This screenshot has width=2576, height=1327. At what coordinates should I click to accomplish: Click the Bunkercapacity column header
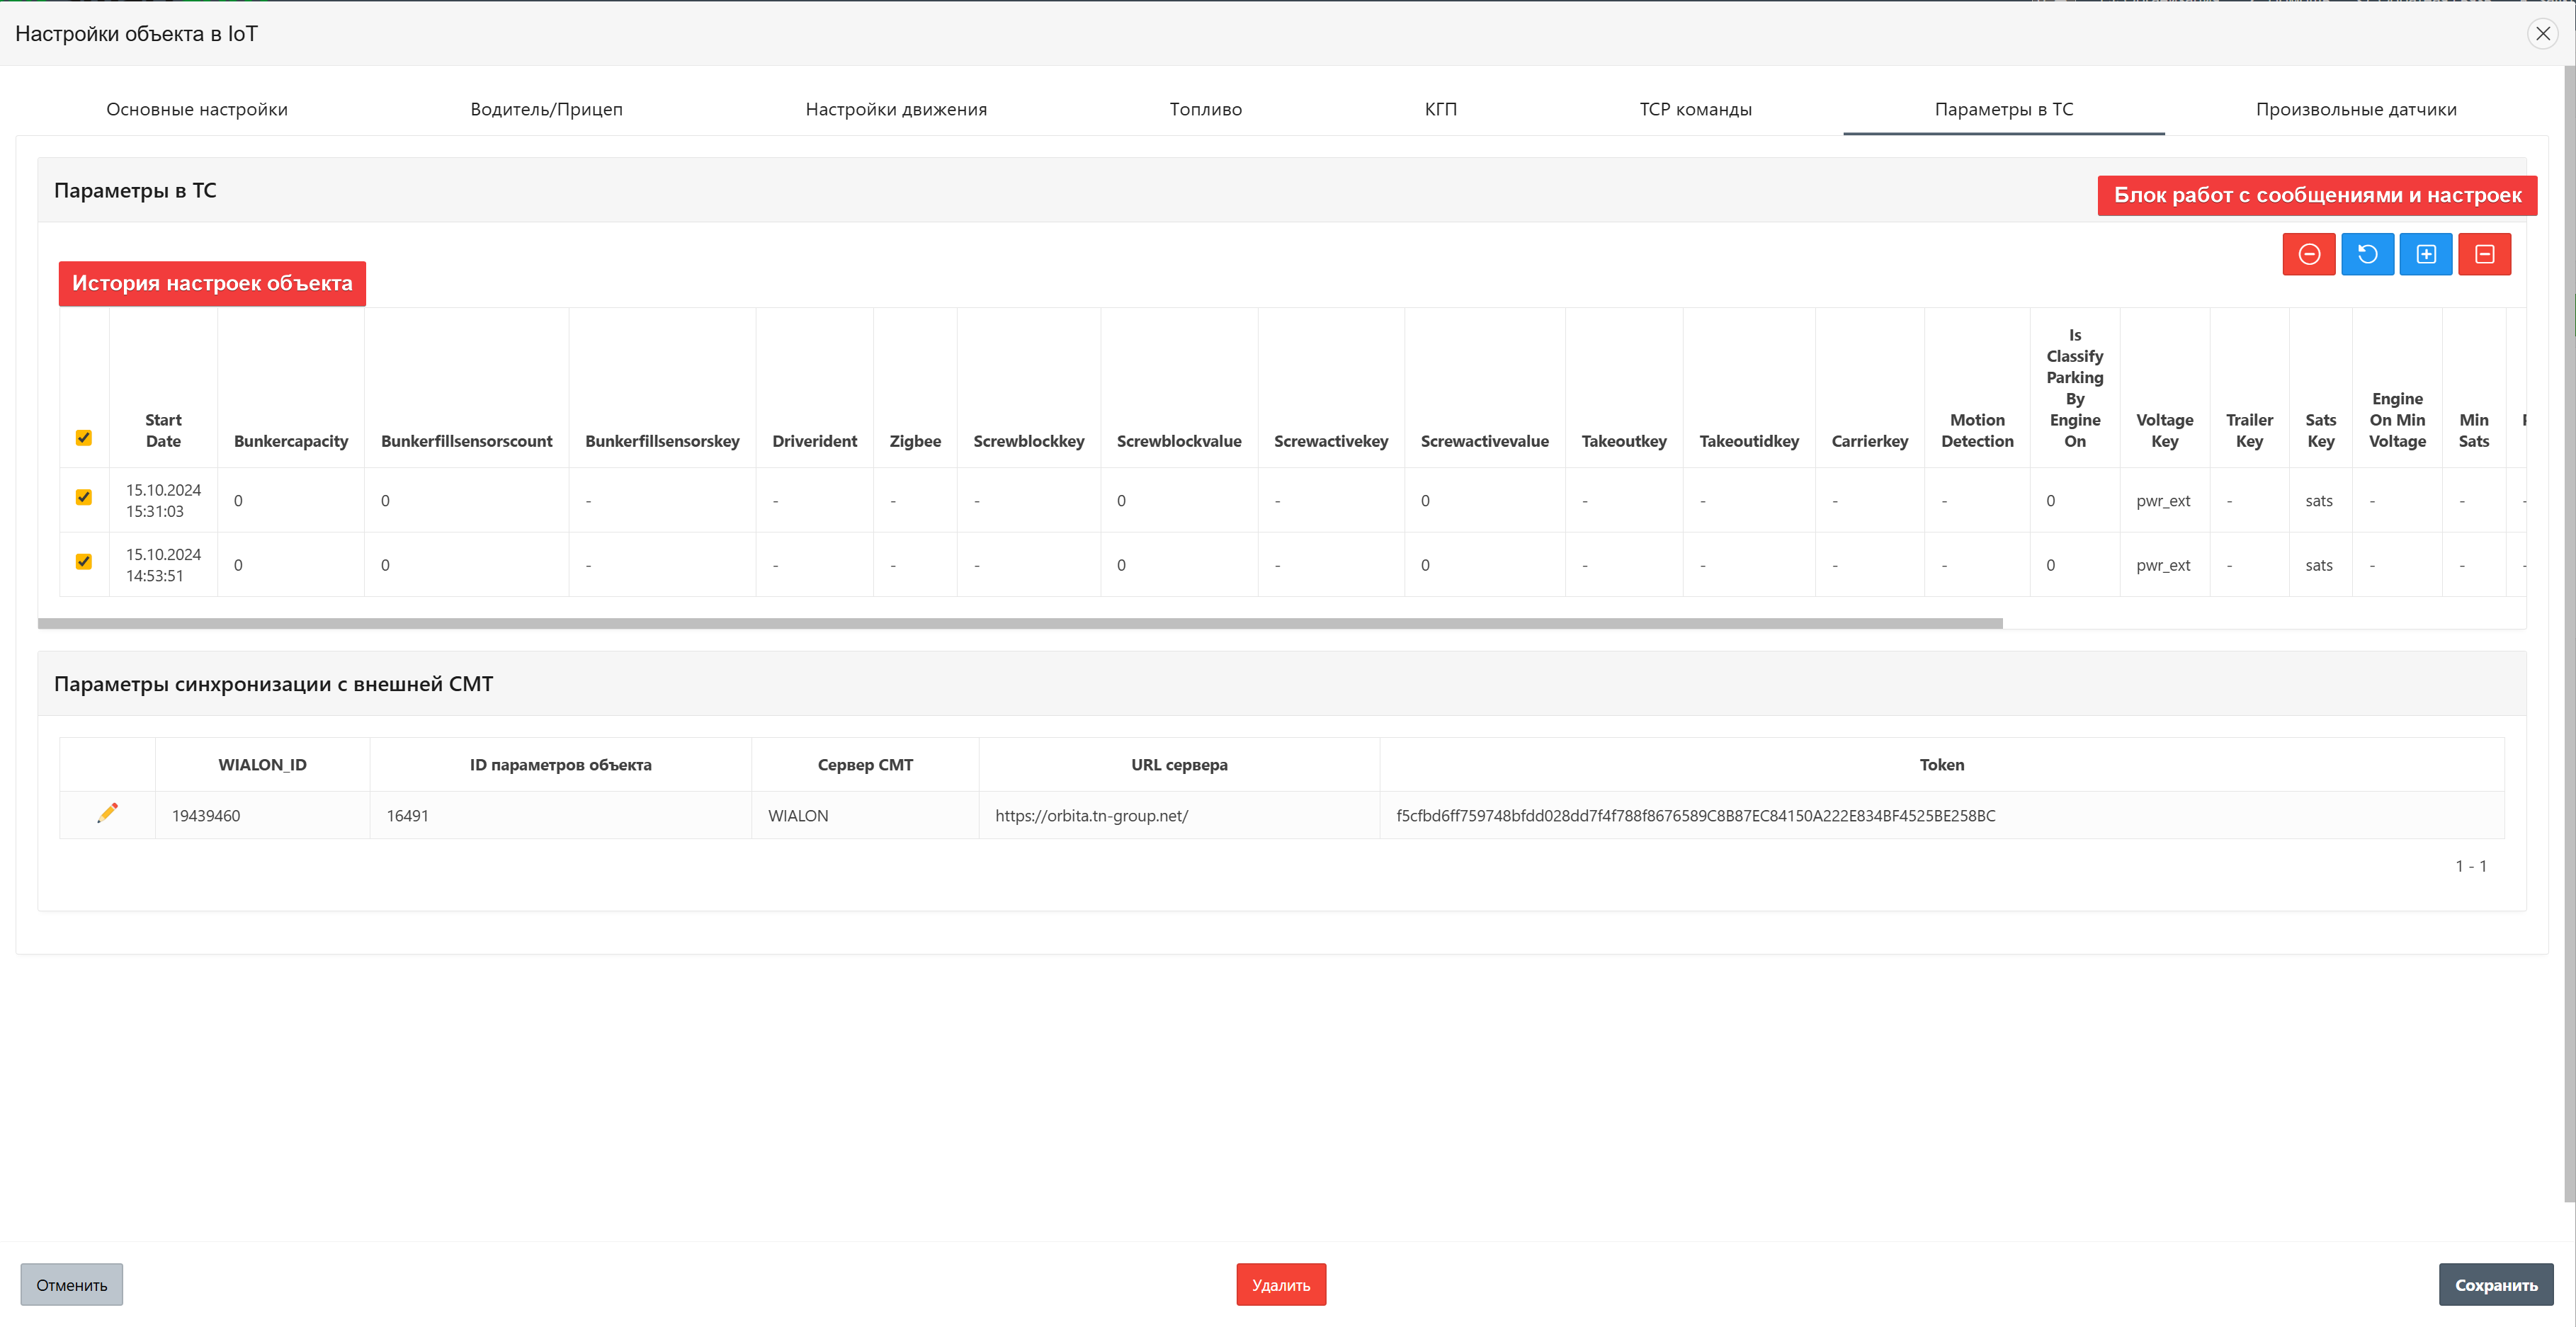[x=291, y=441]
